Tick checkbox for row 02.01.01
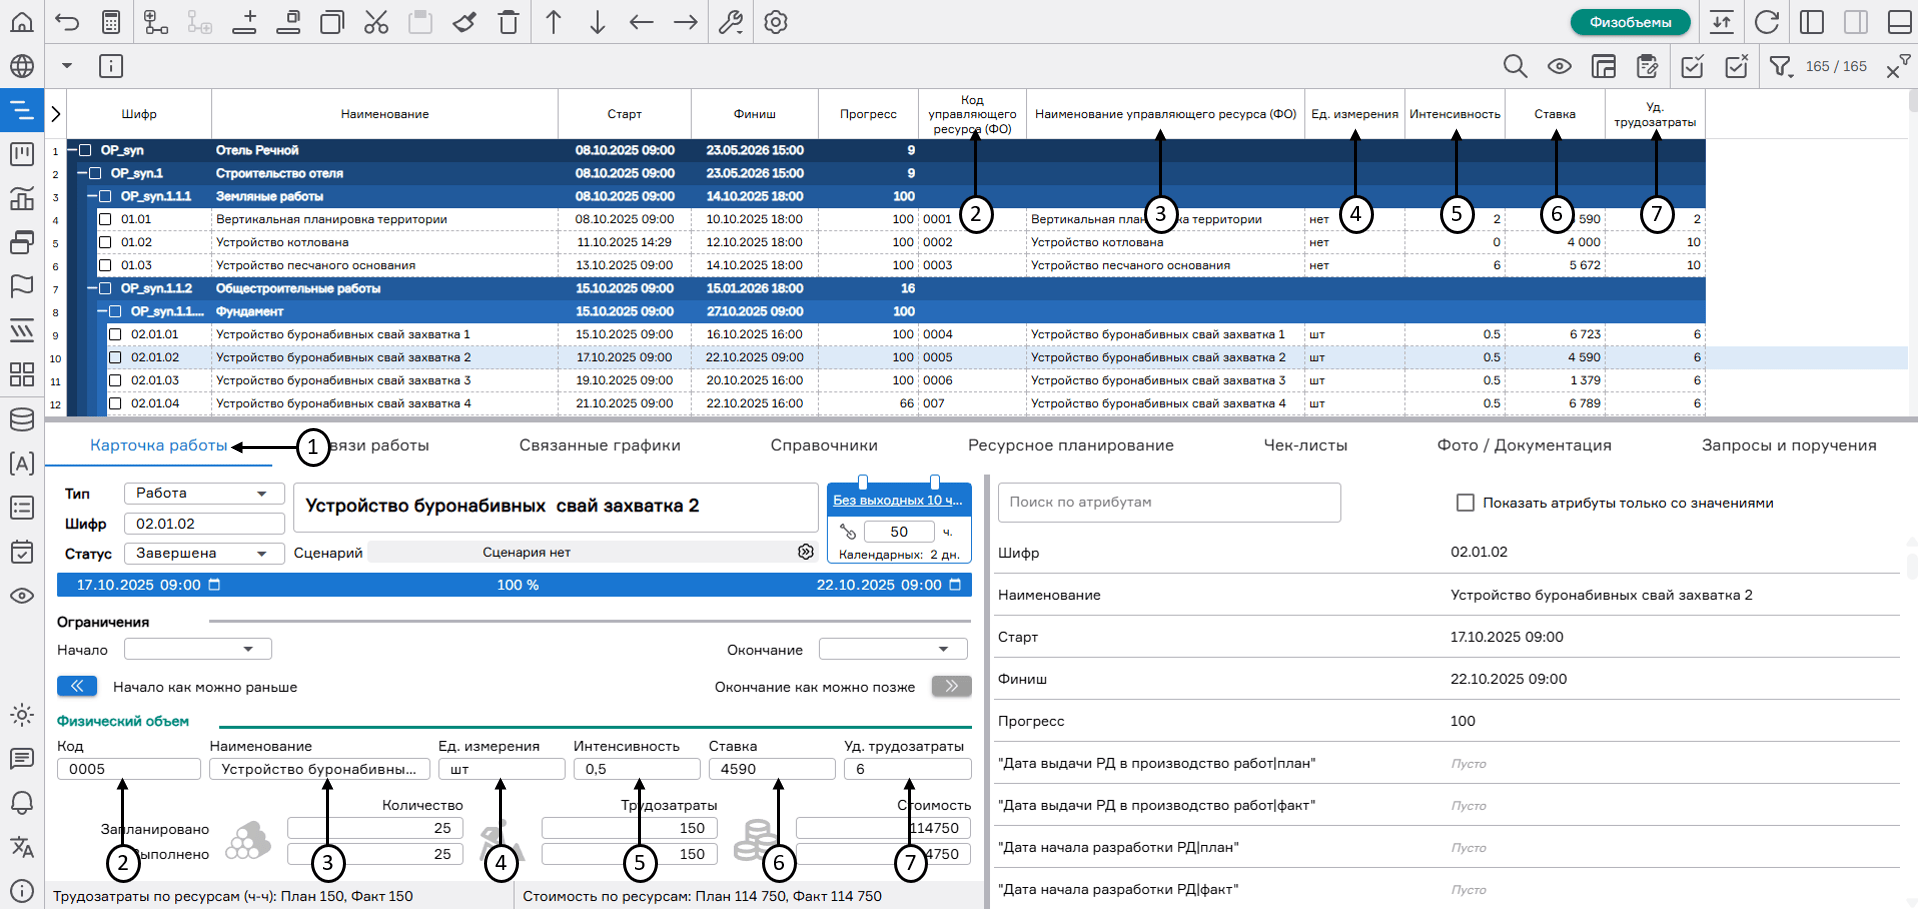 [x=115, y=334]
